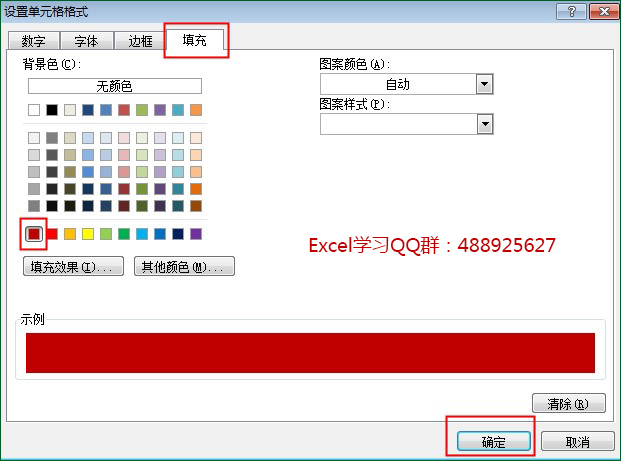Pick the olive green theme swatch
621x461 pixels.
pyautogui.click(x=142, y=110)
